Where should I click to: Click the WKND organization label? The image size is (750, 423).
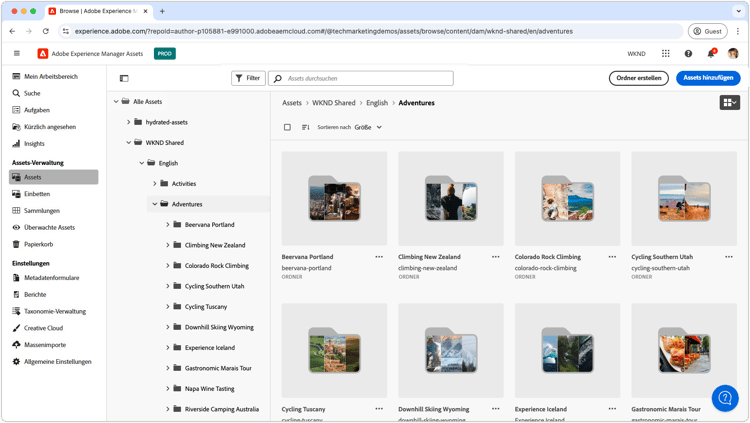(x=636, y=54)
